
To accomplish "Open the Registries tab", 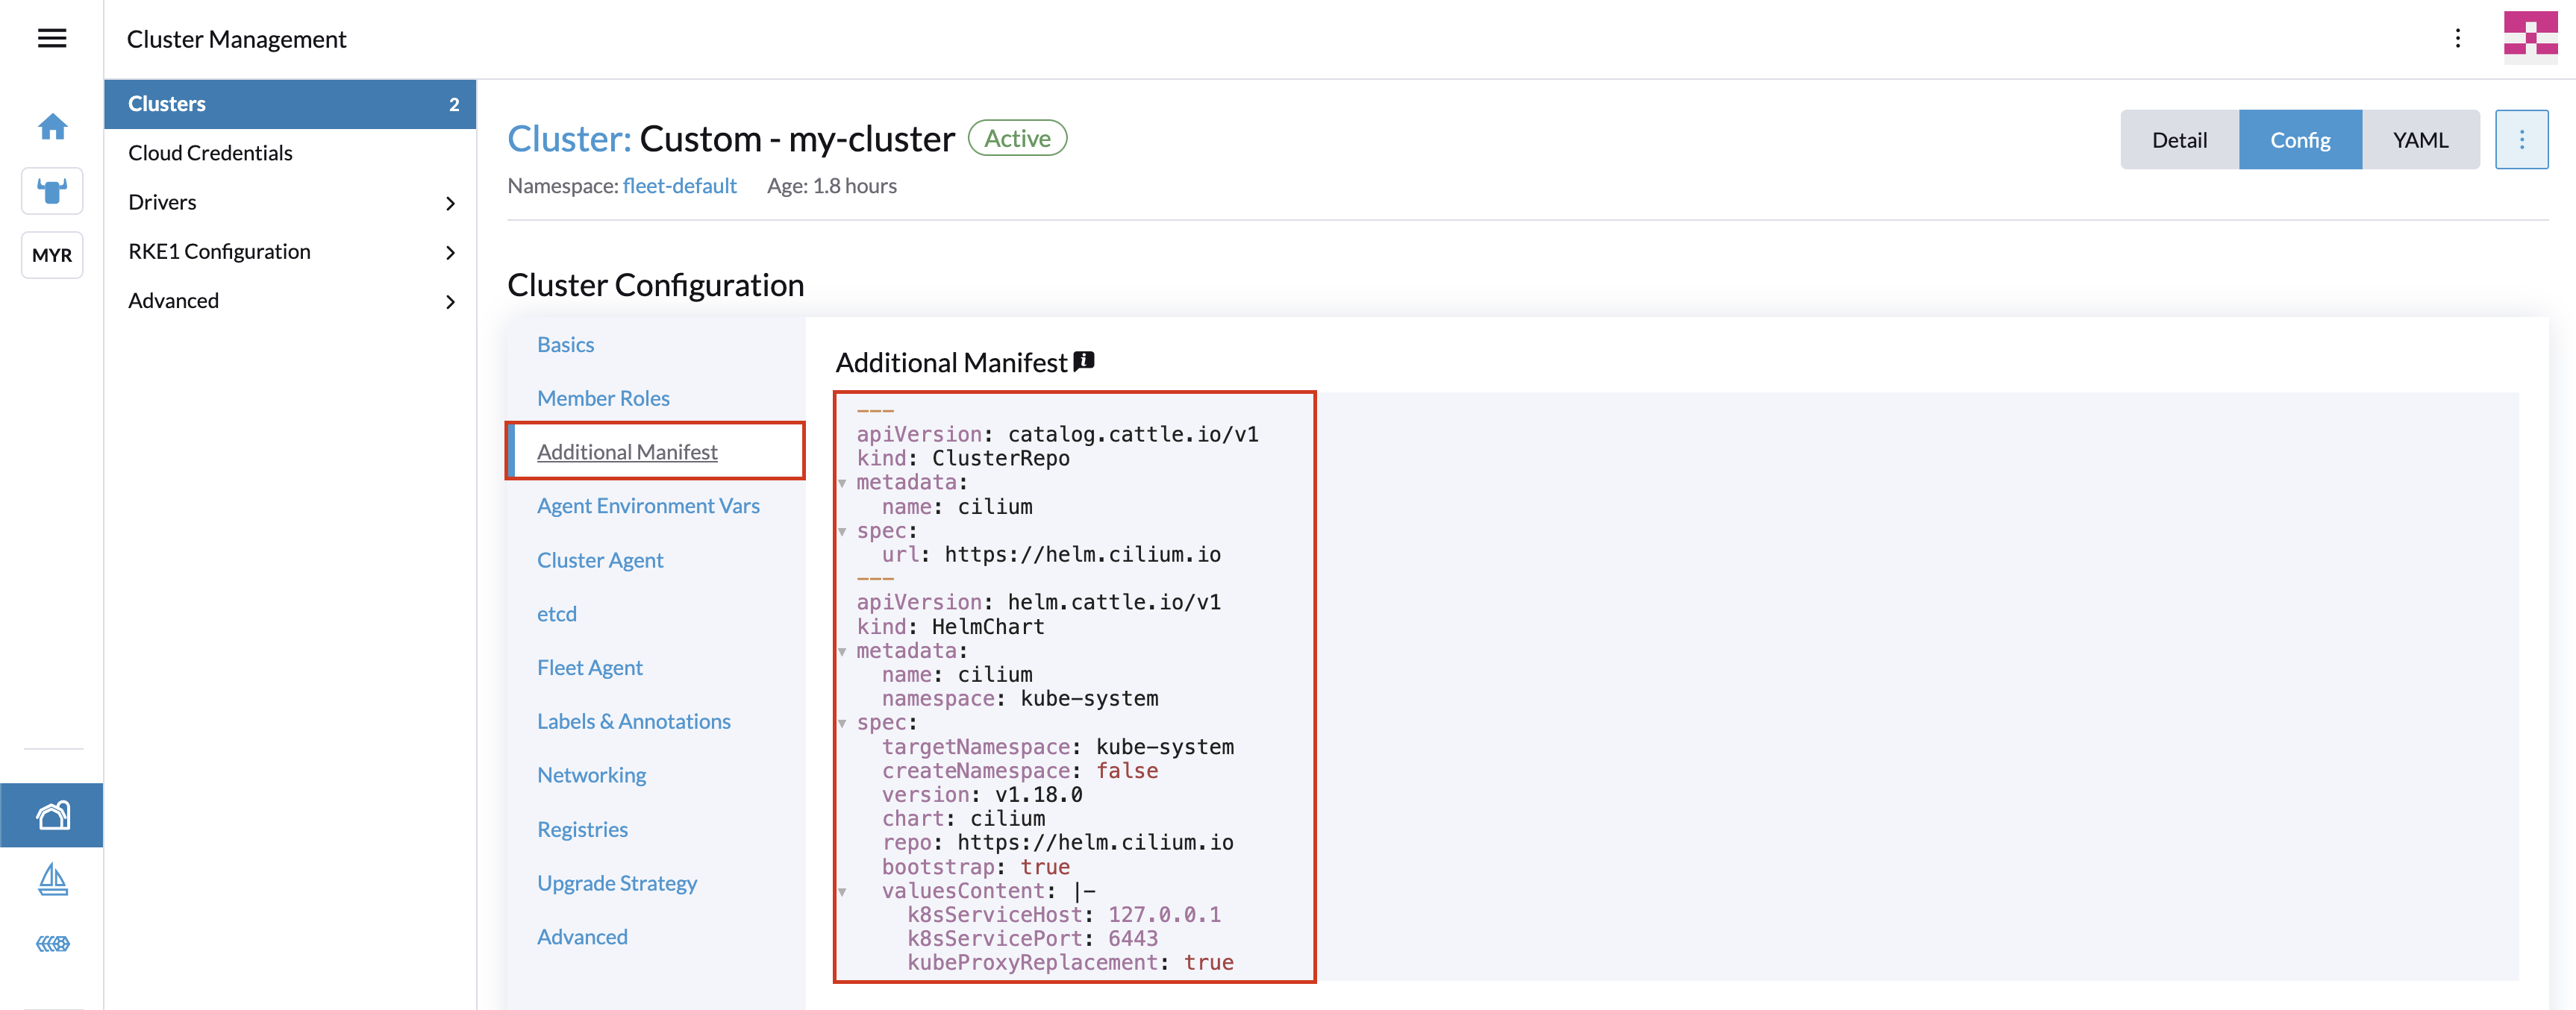I will pyautogui.click(x=582, y=829).
